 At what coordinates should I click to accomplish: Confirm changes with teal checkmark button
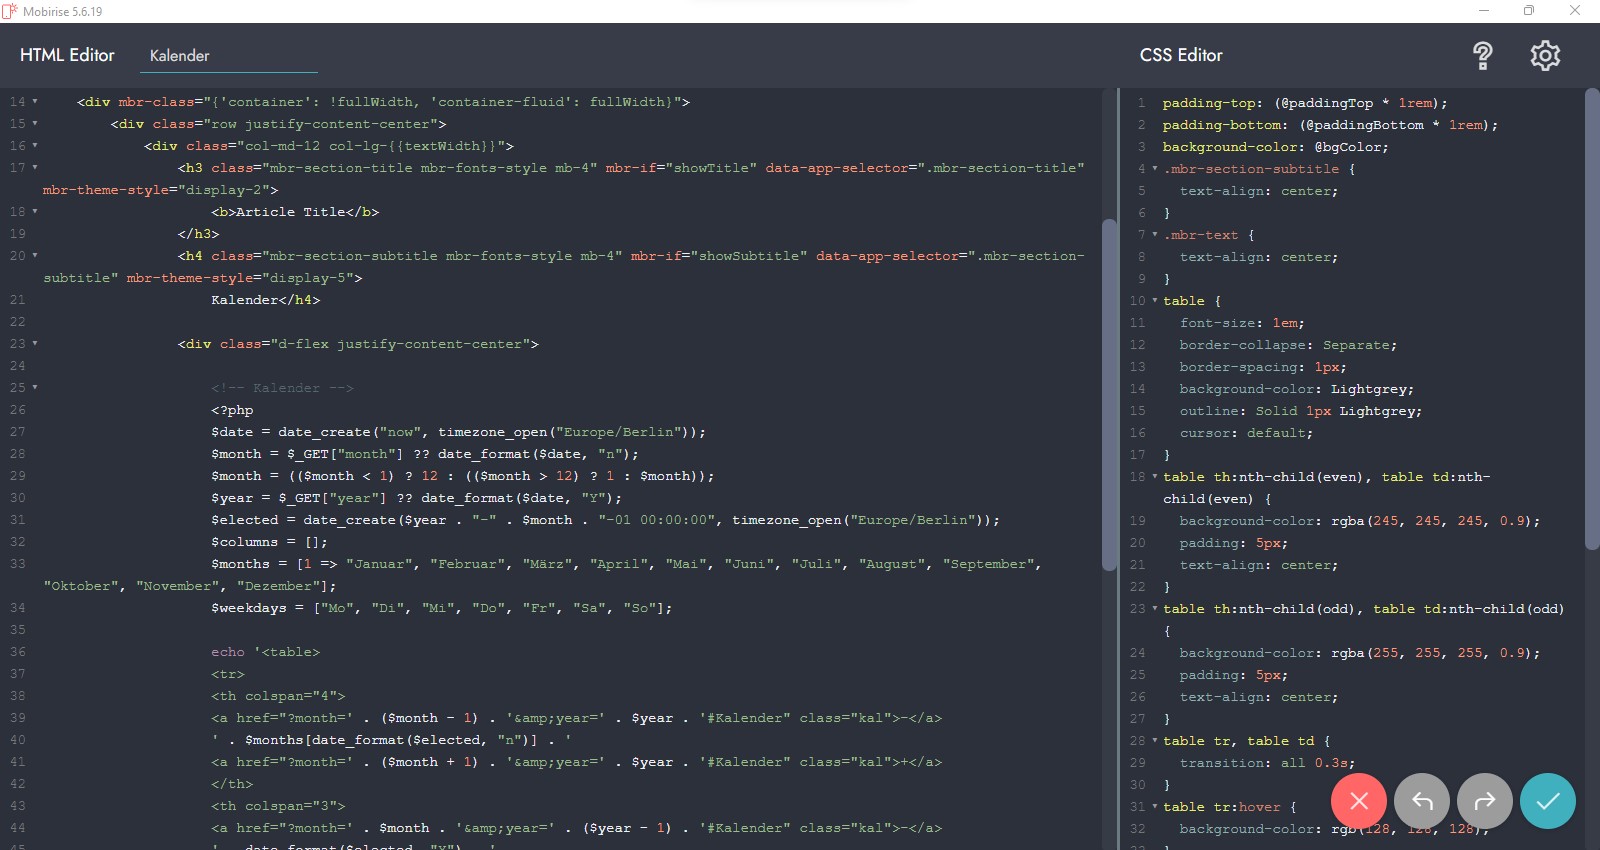click(x=1548, y=801)
